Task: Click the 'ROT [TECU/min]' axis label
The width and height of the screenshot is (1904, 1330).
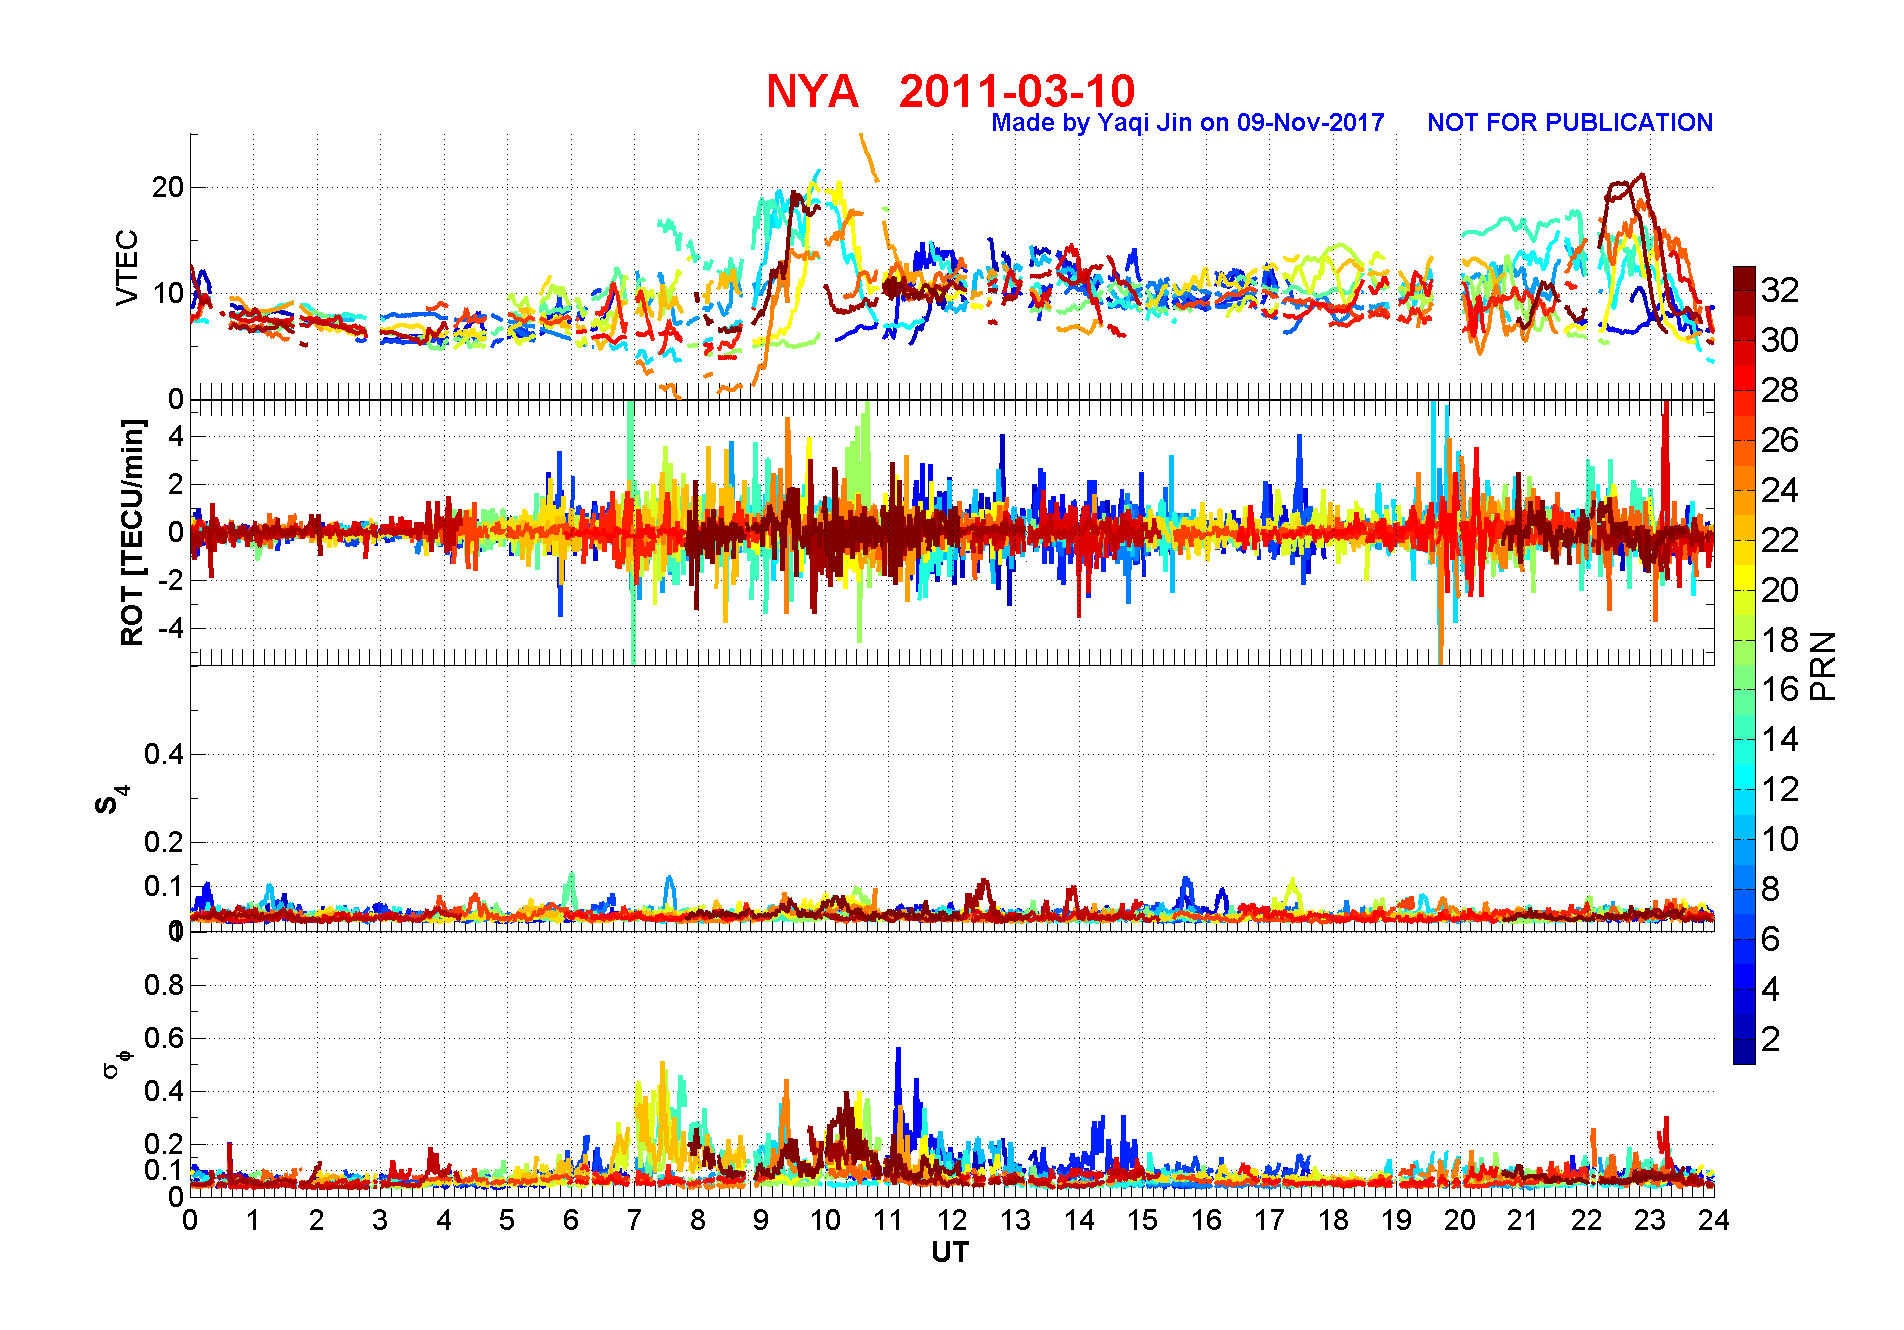Action: pyautogui.click(x=132, y=532)
